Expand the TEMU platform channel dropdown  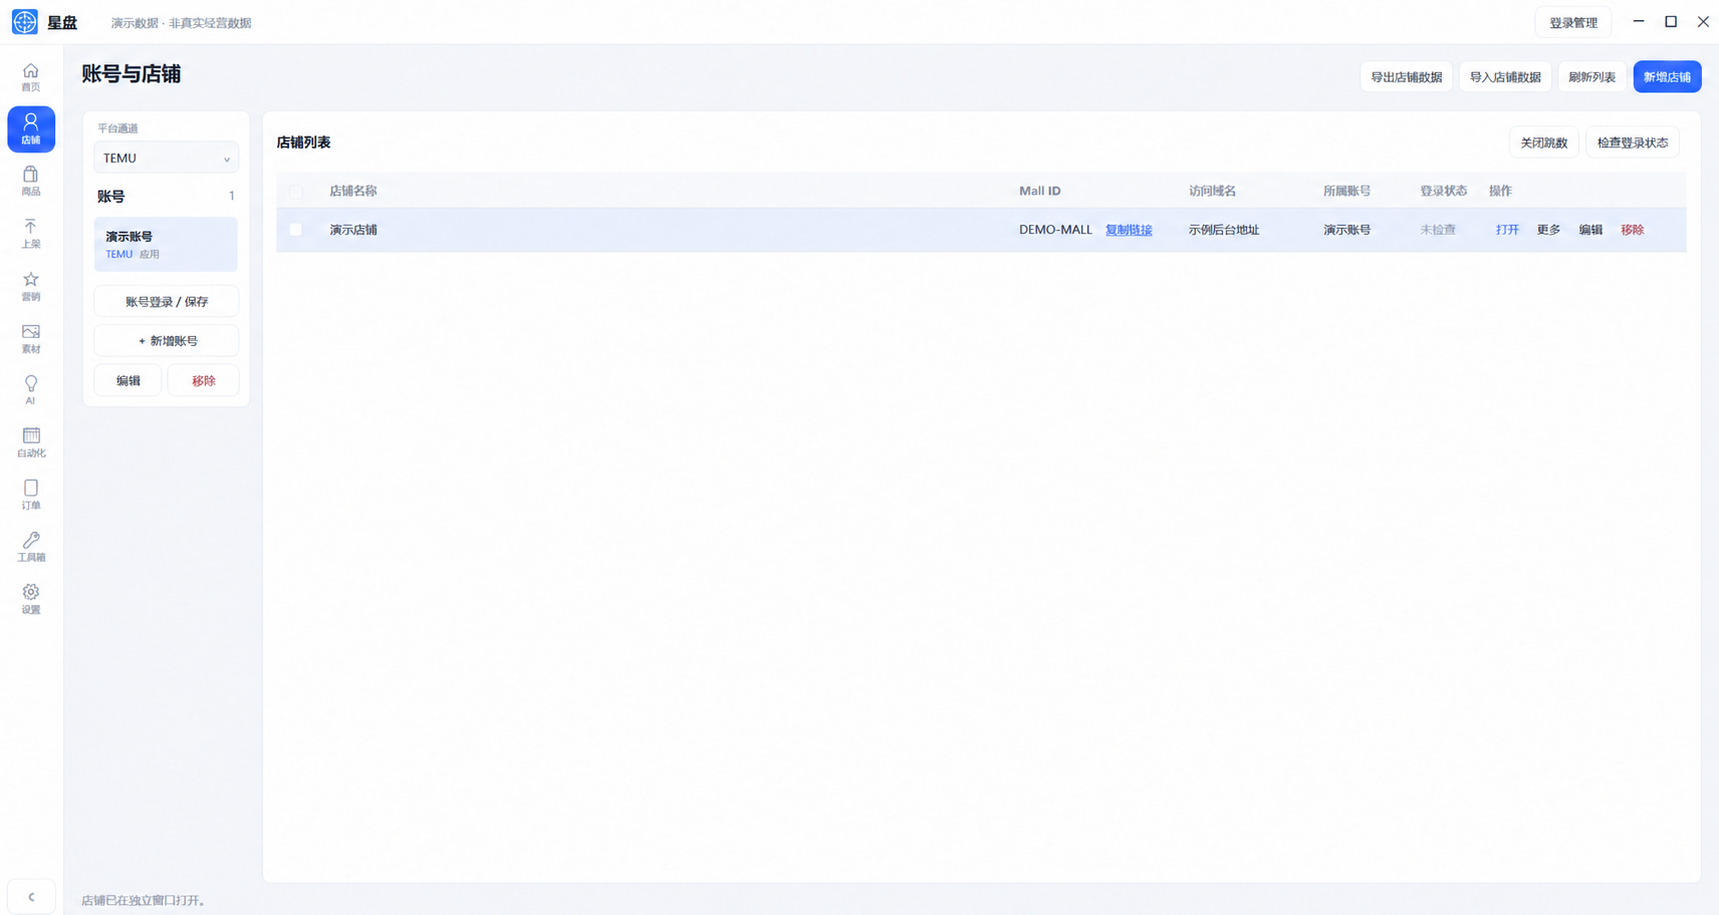click(166, 158)
